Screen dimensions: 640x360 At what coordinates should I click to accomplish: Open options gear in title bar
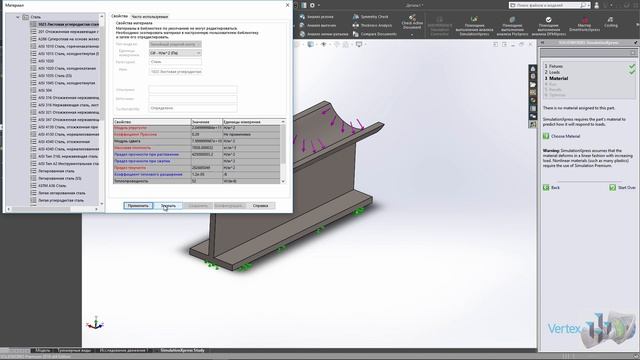click(312, 5)
